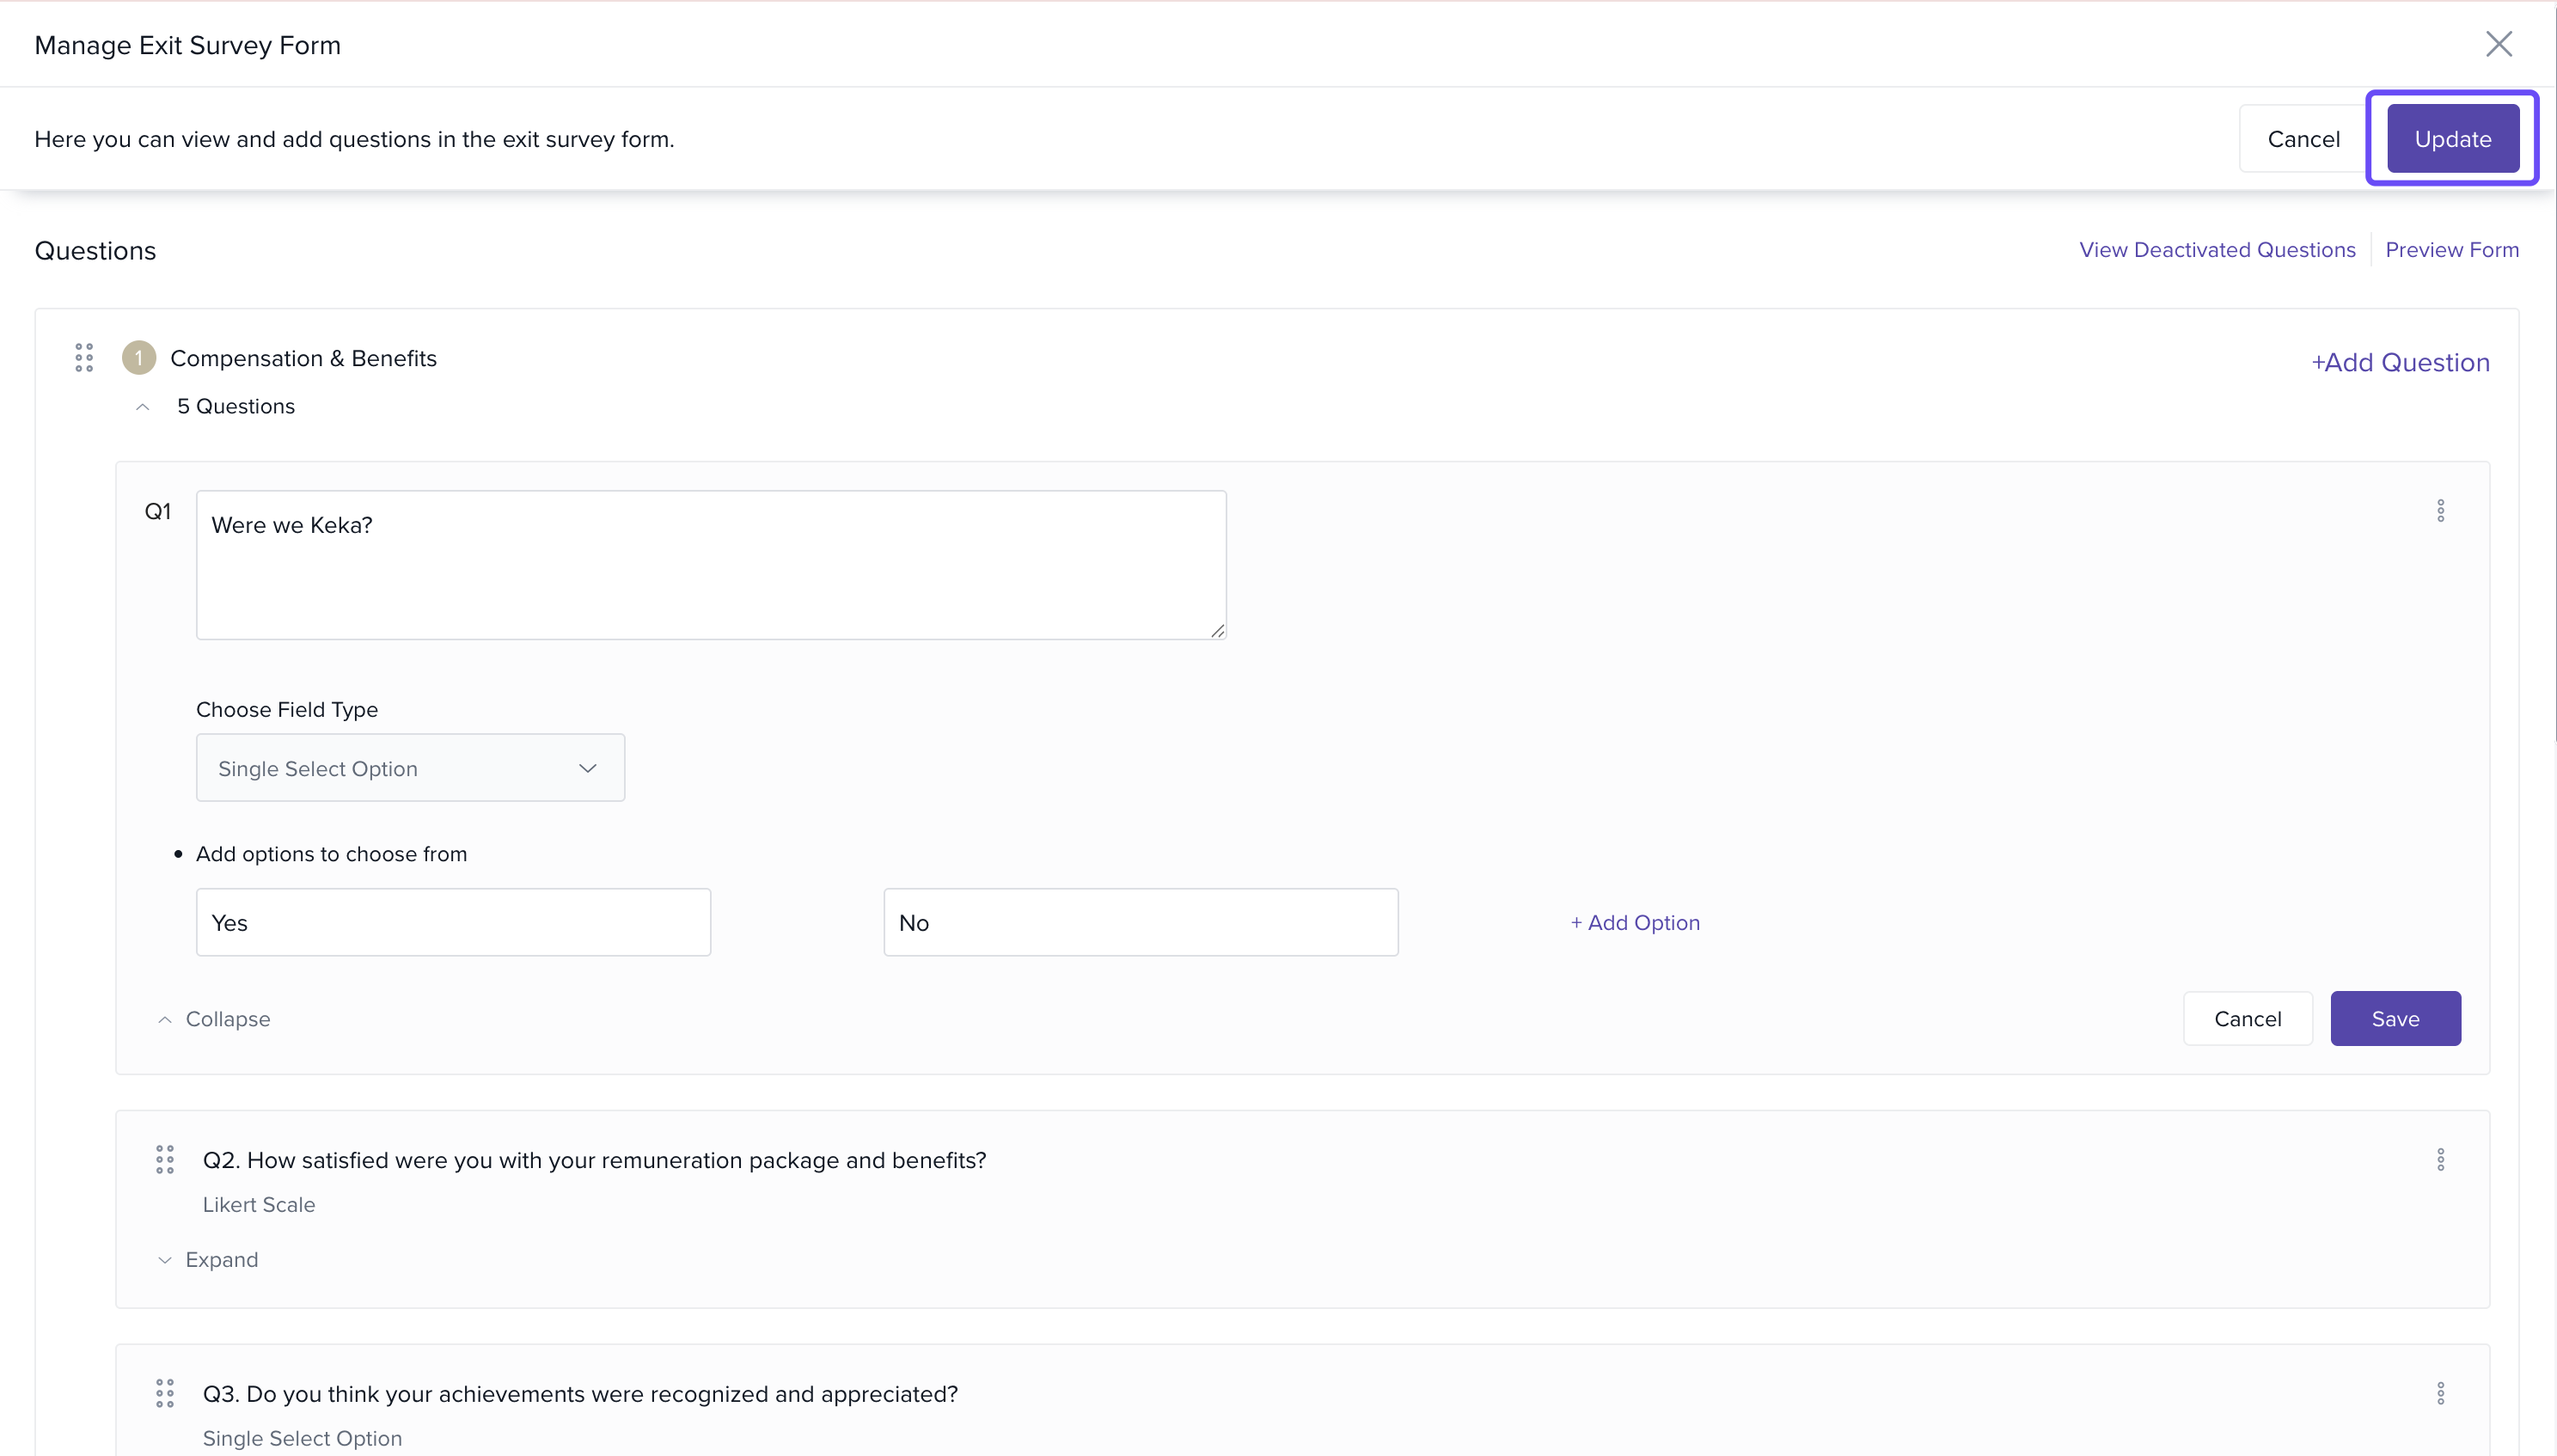Click the Update button
This screenshot has width=2557, height=1456.
2452,139
